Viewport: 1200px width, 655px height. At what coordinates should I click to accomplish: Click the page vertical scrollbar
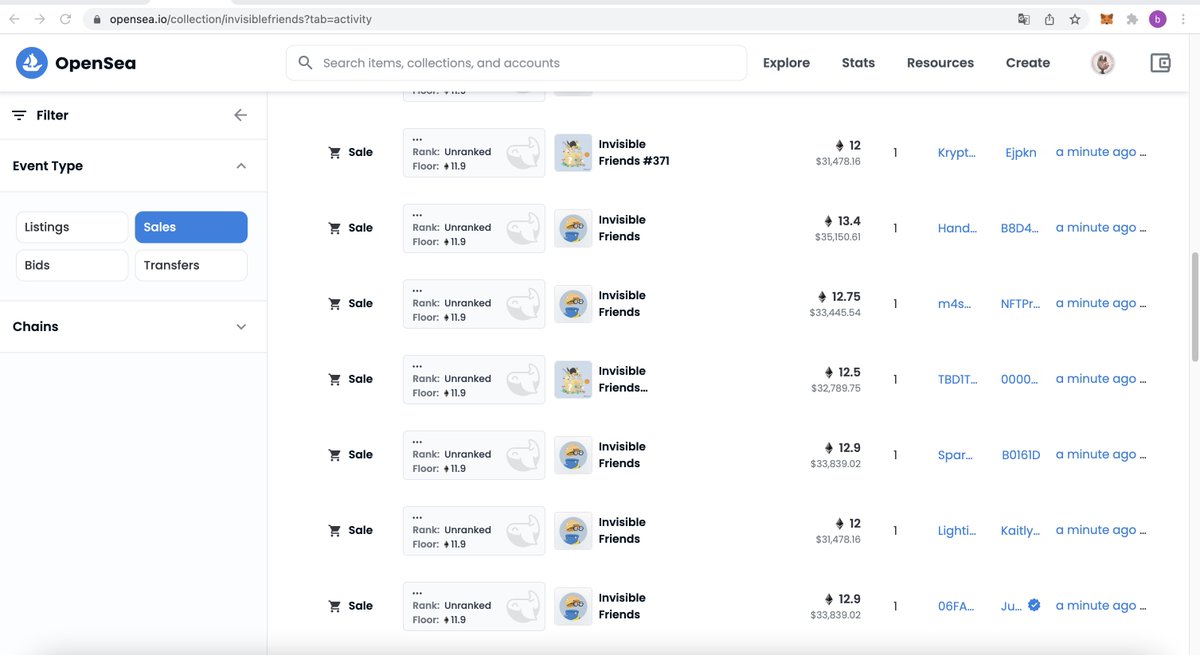(1193, 307)
